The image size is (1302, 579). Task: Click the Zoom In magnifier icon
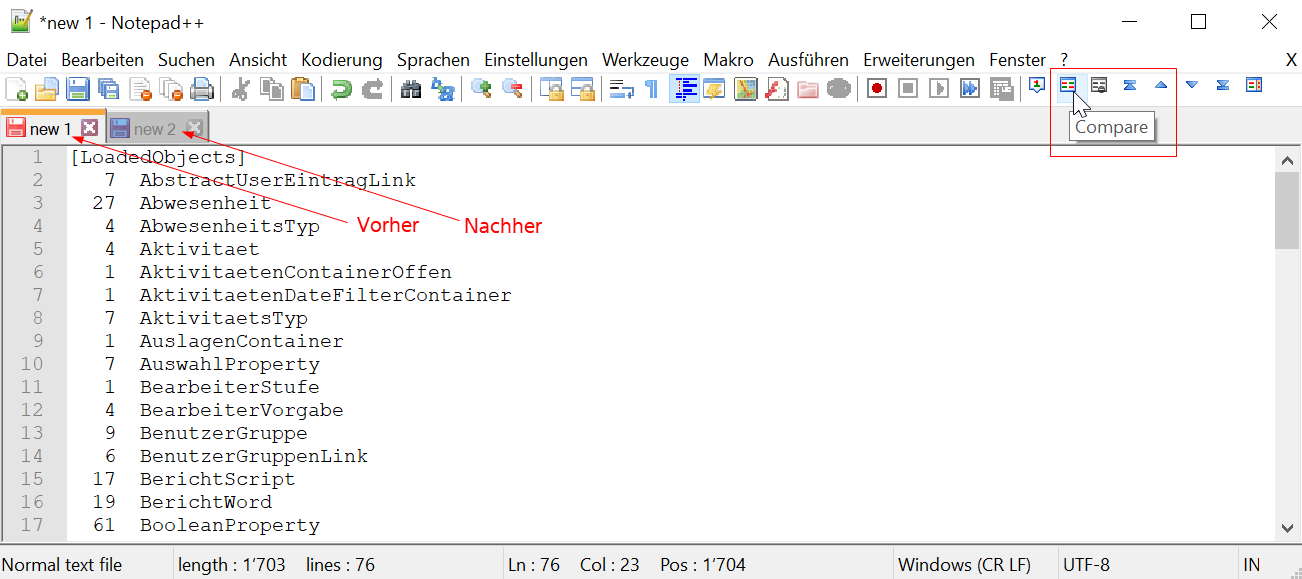coord(481,89)
